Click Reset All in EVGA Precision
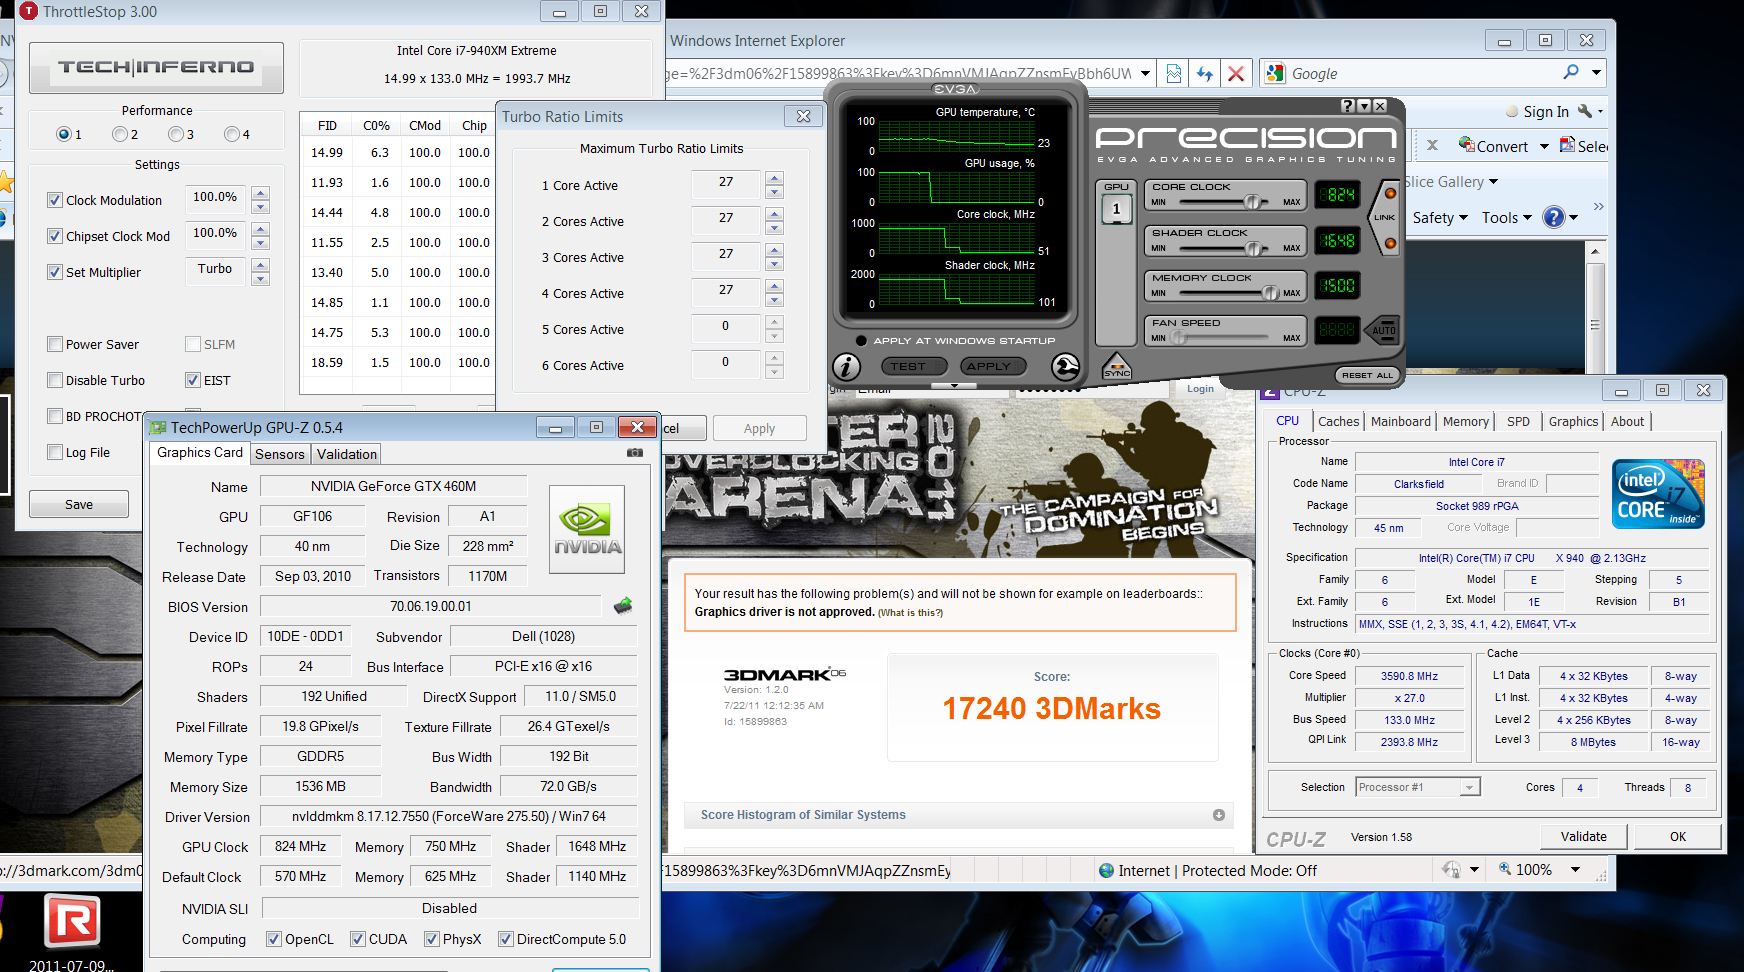Screen dimensions: 1744x972 pyautogui.click(x=1367, y=375)
